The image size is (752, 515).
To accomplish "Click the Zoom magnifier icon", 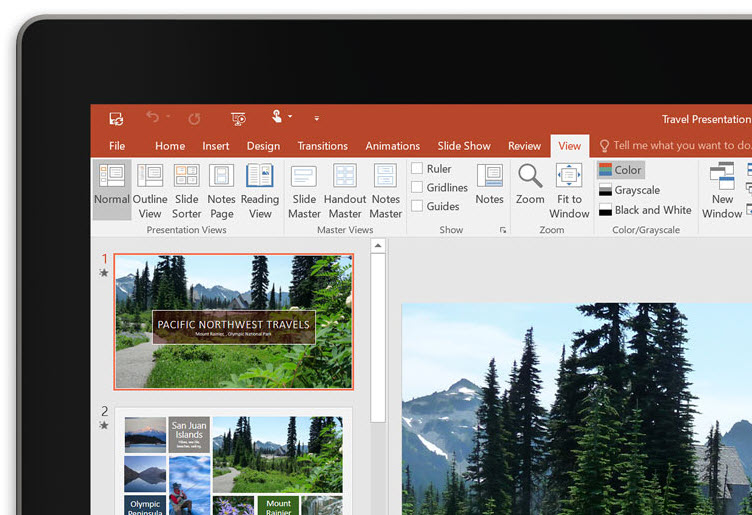I will point(530,177).
